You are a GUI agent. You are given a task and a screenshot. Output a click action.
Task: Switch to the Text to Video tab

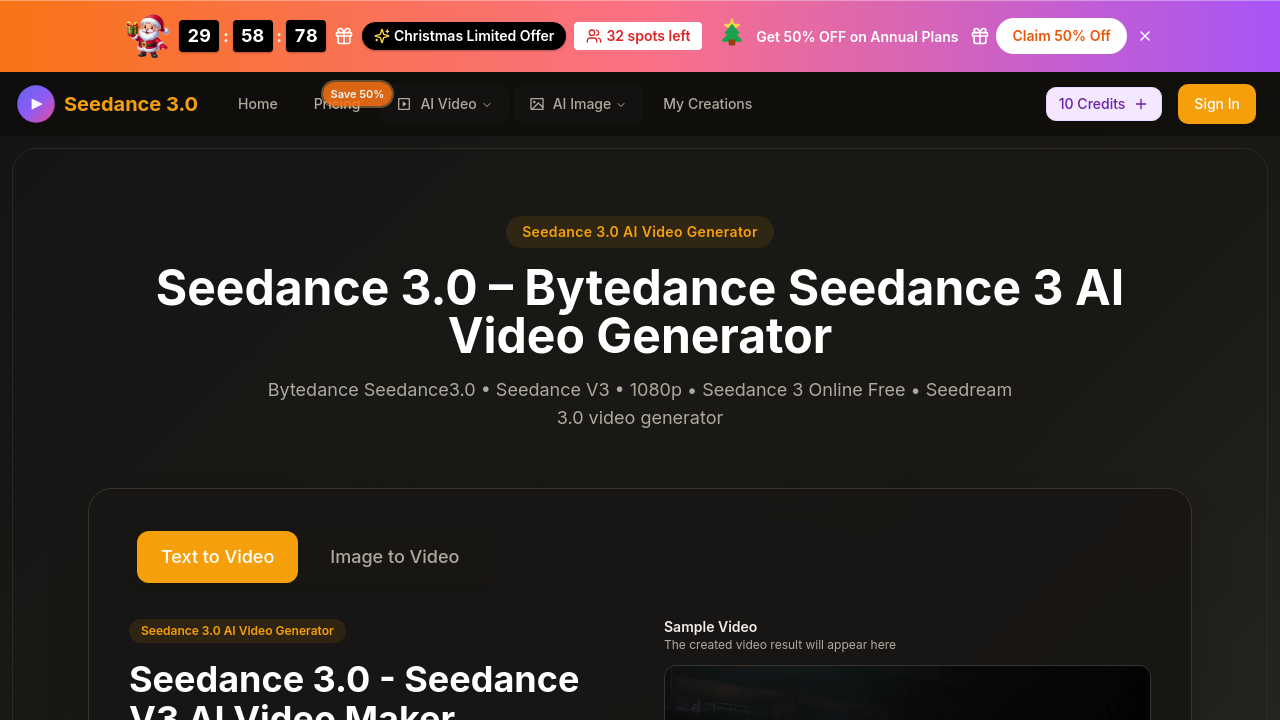coord(217,557)
